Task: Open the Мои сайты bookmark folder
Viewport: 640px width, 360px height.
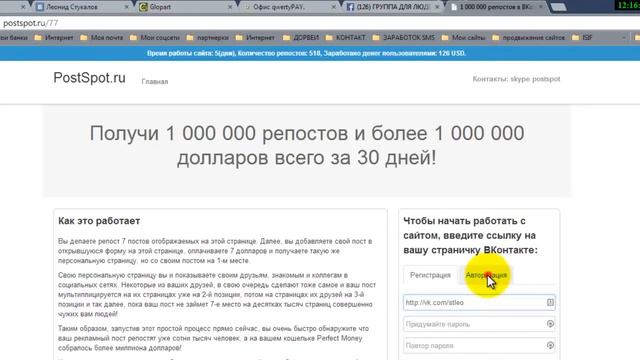Action: 463,38
